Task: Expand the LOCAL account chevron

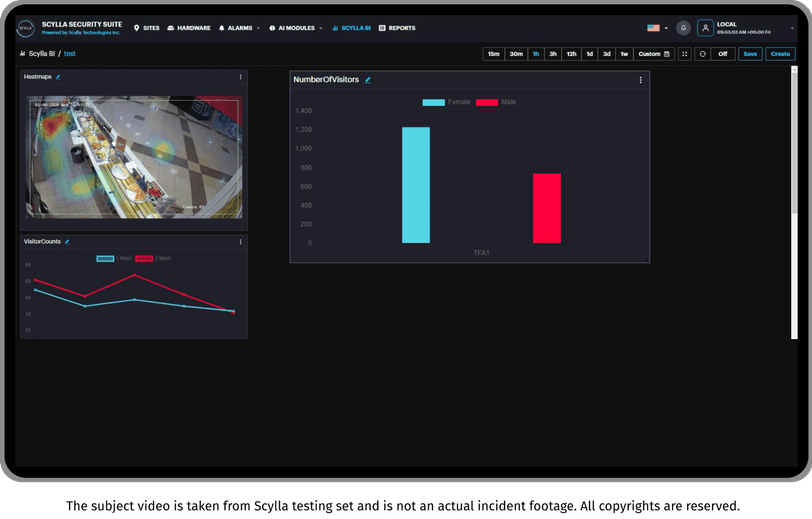Action: pyautogui.click(x=792, y=28)
